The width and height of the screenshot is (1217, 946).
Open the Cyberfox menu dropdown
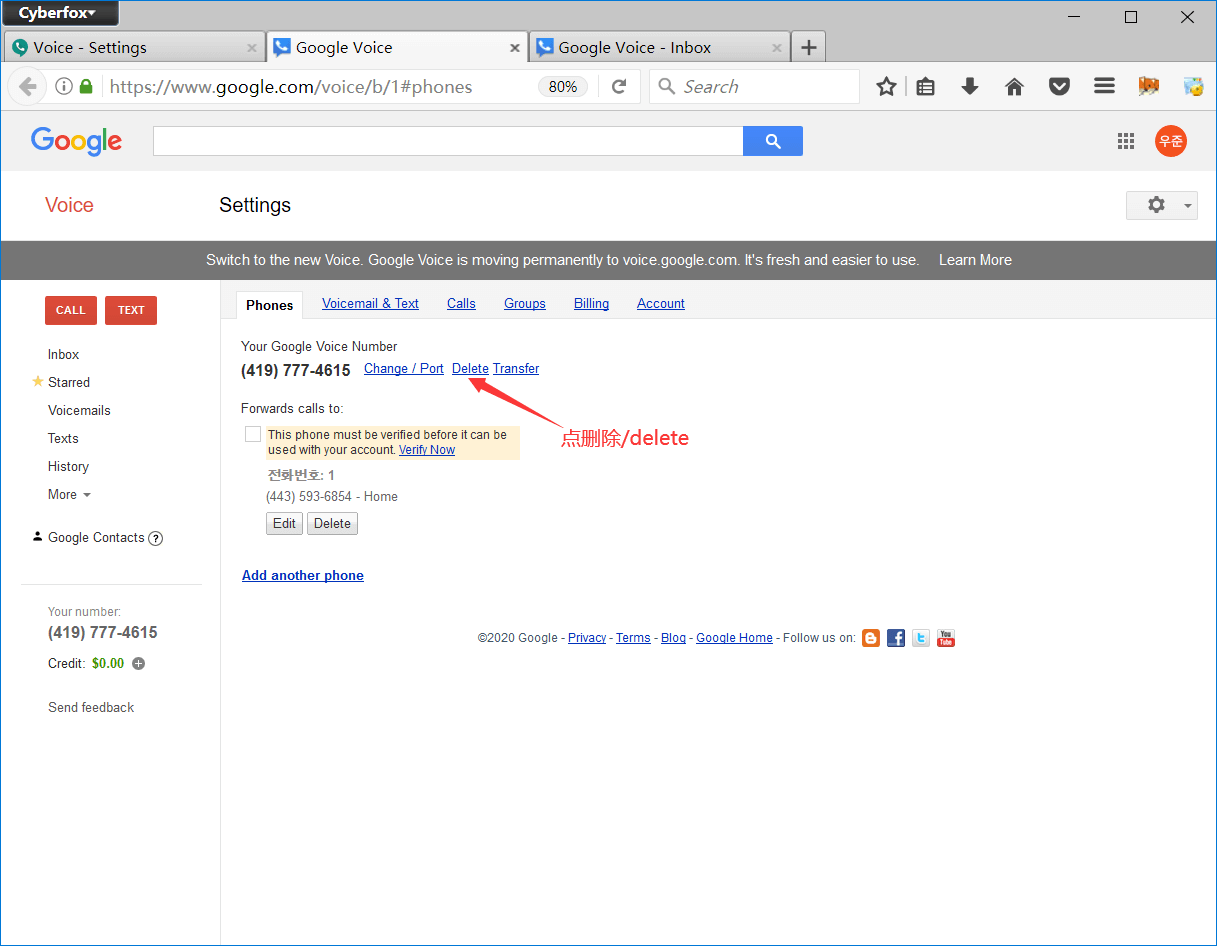pyautogui.click(x=60, y=13)
